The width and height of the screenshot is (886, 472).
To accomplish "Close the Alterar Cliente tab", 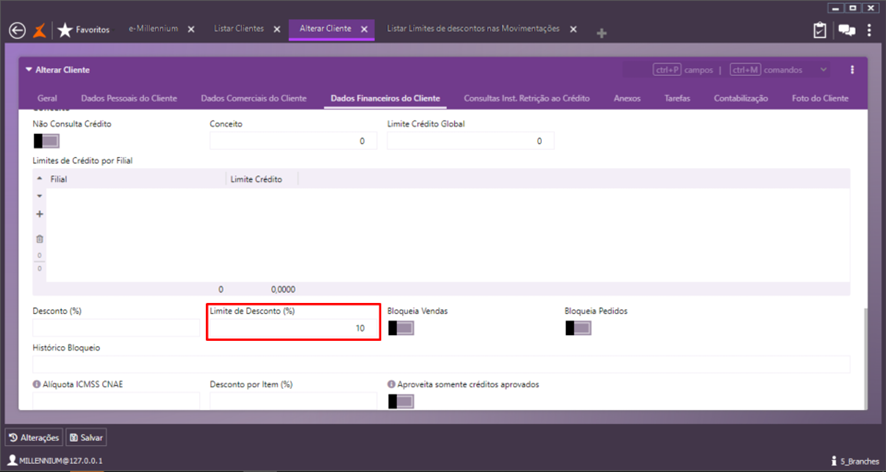I will click(x=364, y=29).
